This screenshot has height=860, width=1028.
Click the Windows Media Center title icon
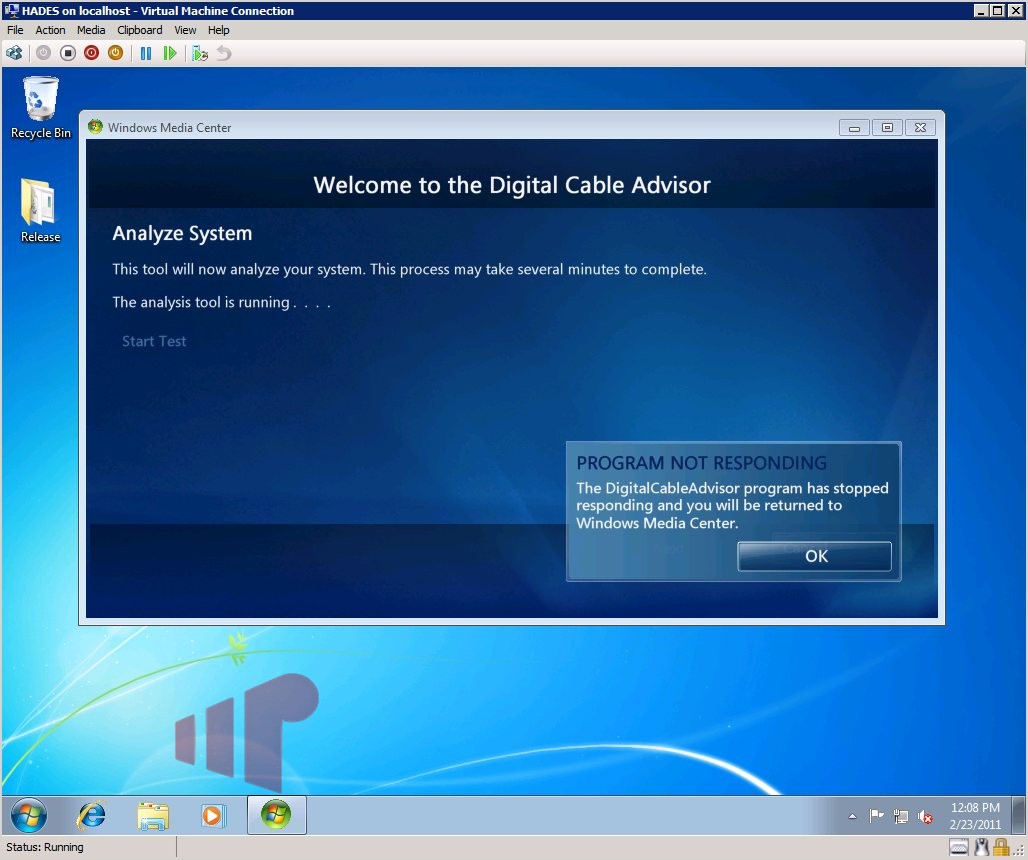(x=96, y=127)
